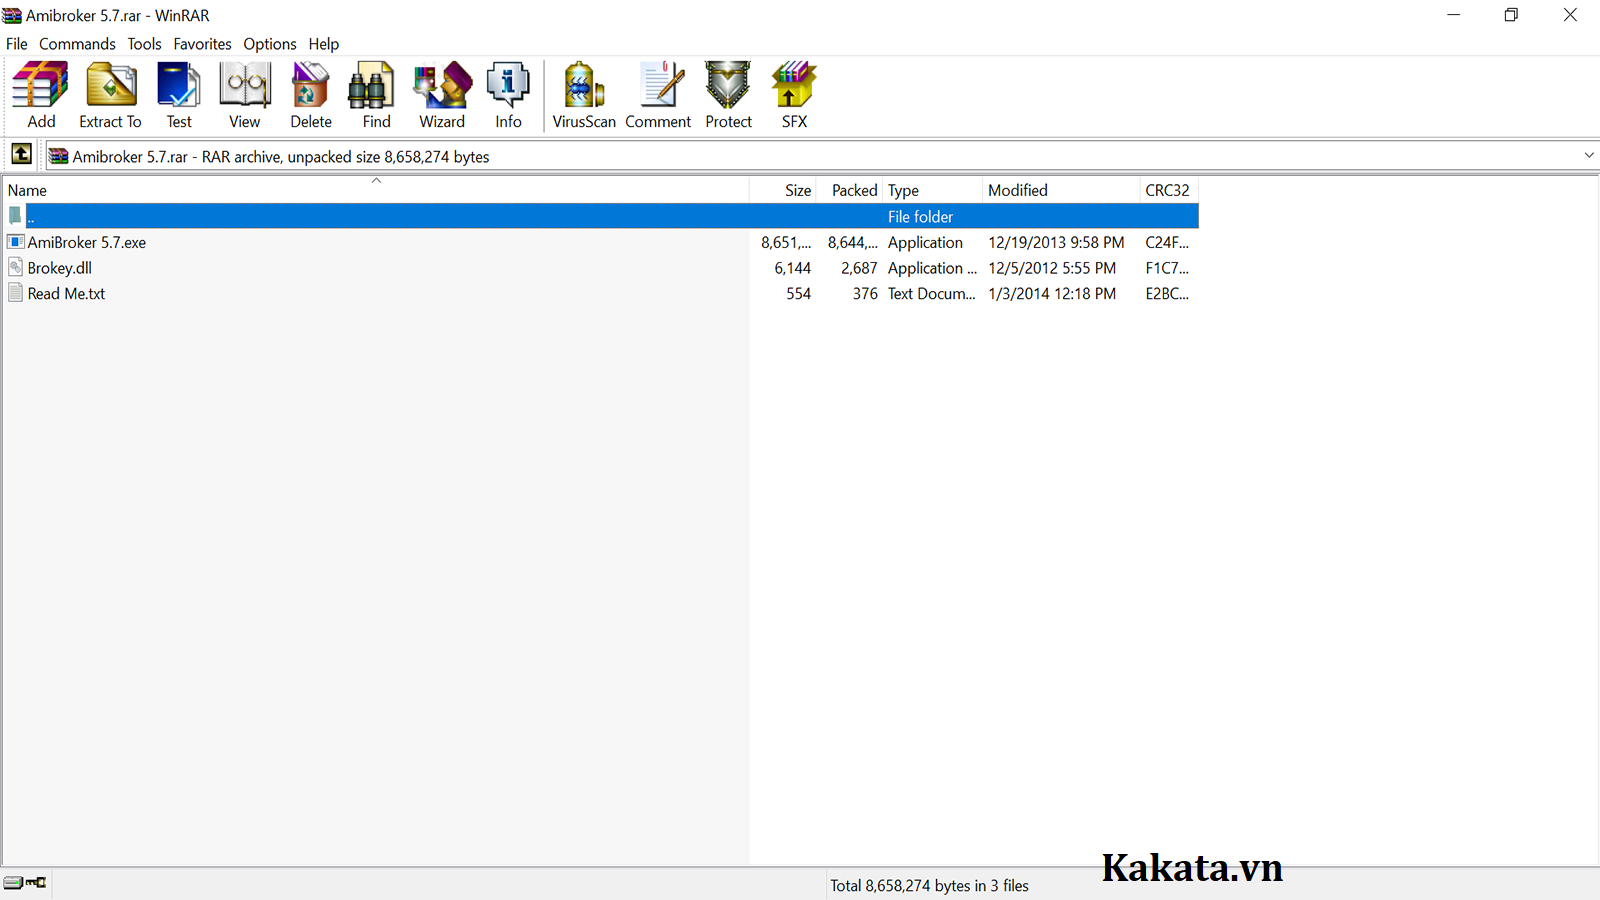Click the WinRAR title bar icon
This screenshot has width=1600, height=900.
12,16
